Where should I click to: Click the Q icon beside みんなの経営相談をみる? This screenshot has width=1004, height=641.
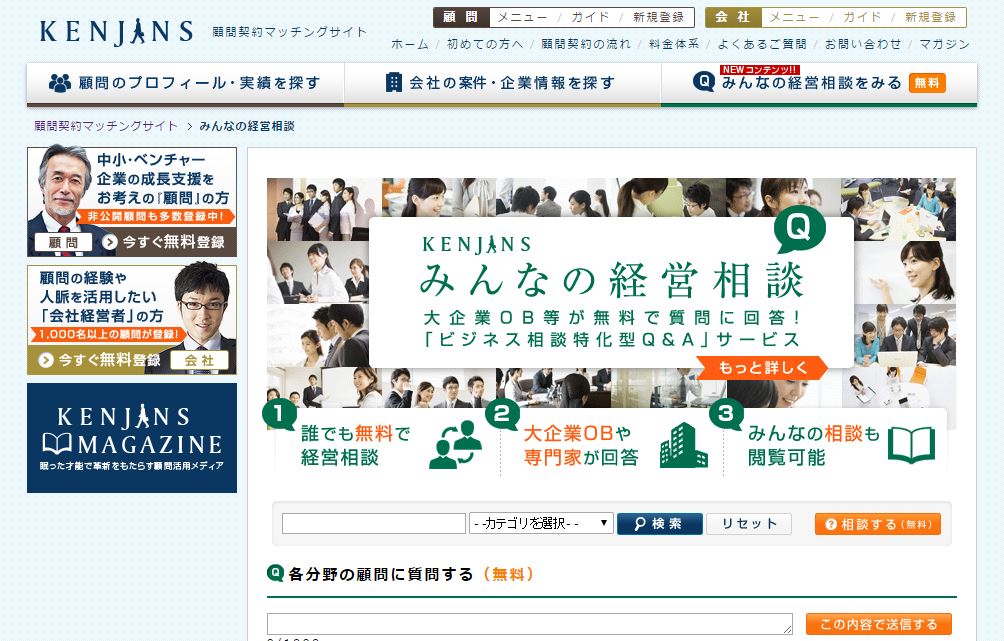(704, 81)
